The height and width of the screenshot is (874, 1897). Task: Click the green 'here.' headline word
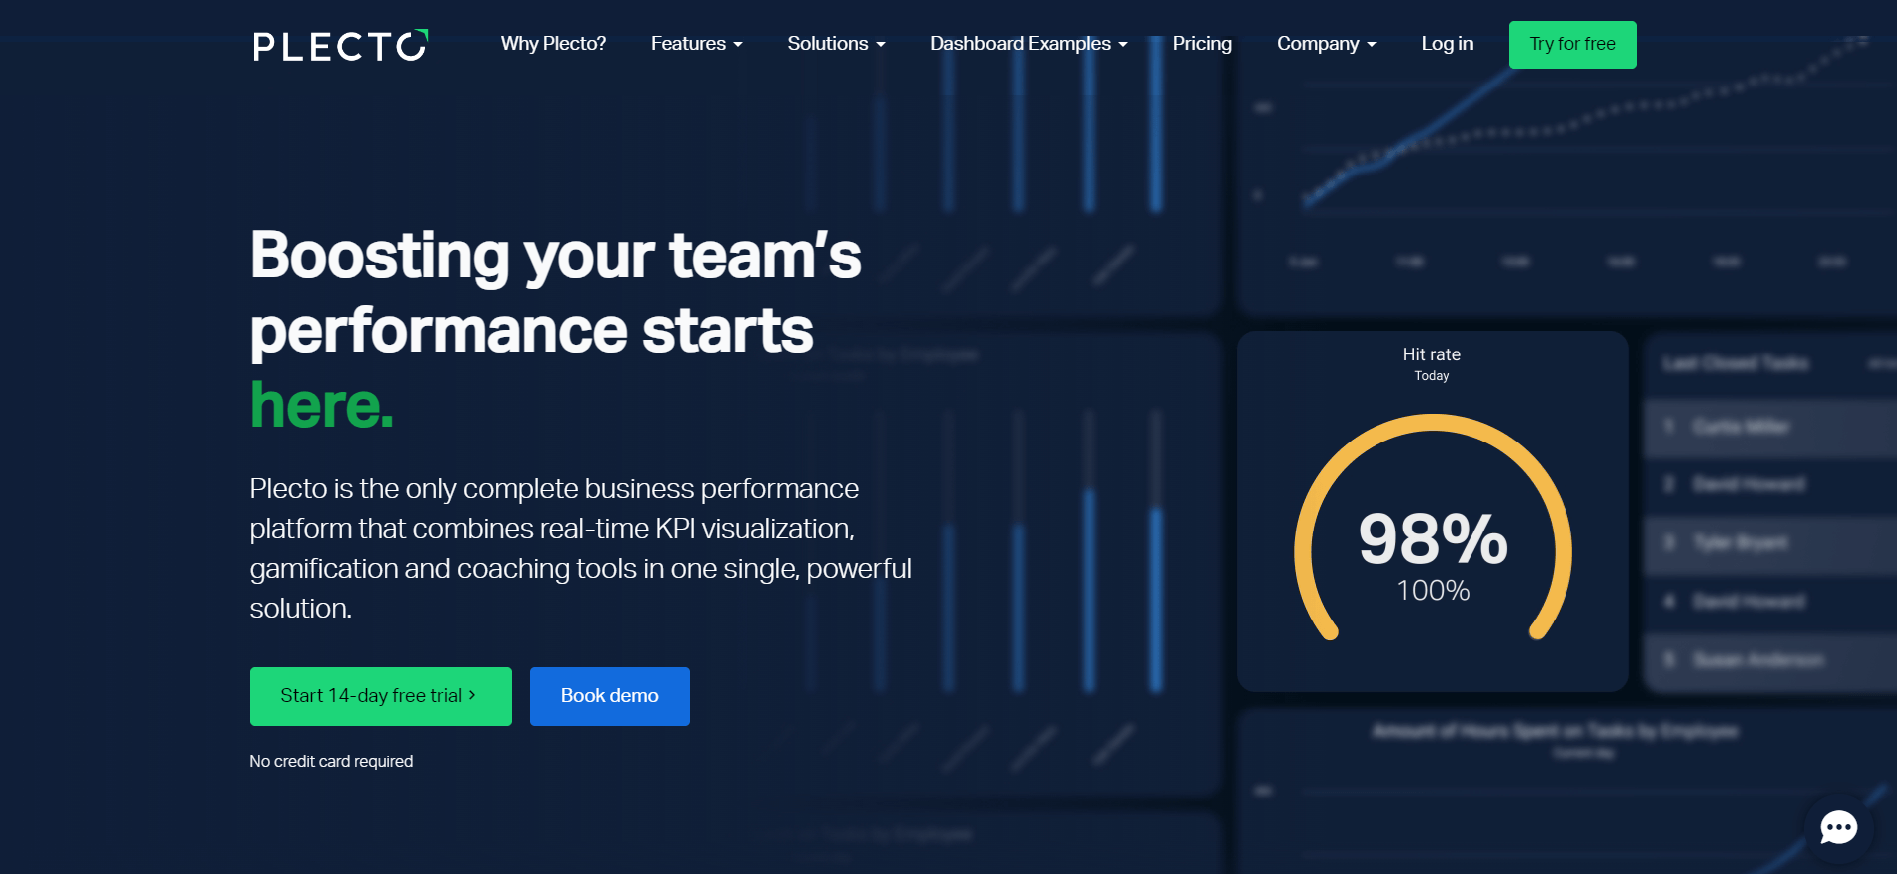tap(322, 406)
